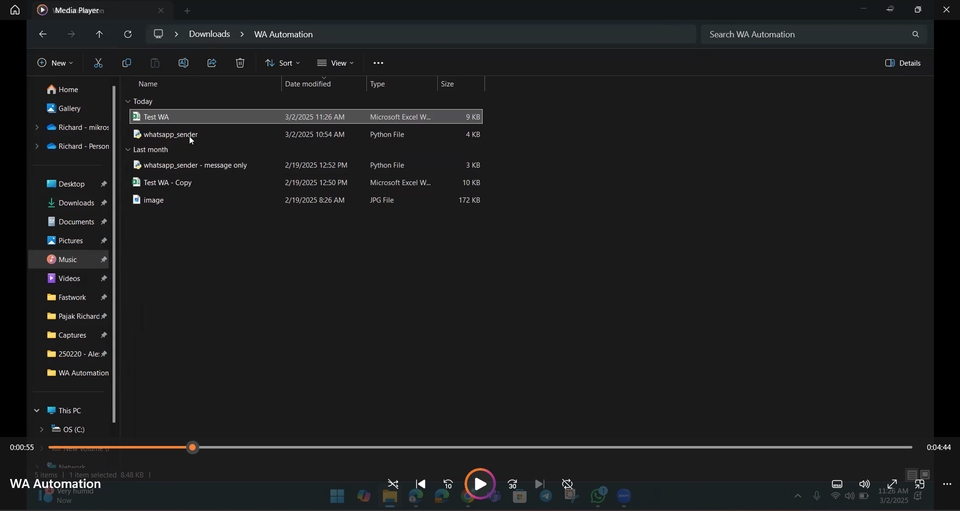Collapse the This PC tree node
Image resolution: width=960 pixels, height=511 pixels.
[x=37, y=411]
